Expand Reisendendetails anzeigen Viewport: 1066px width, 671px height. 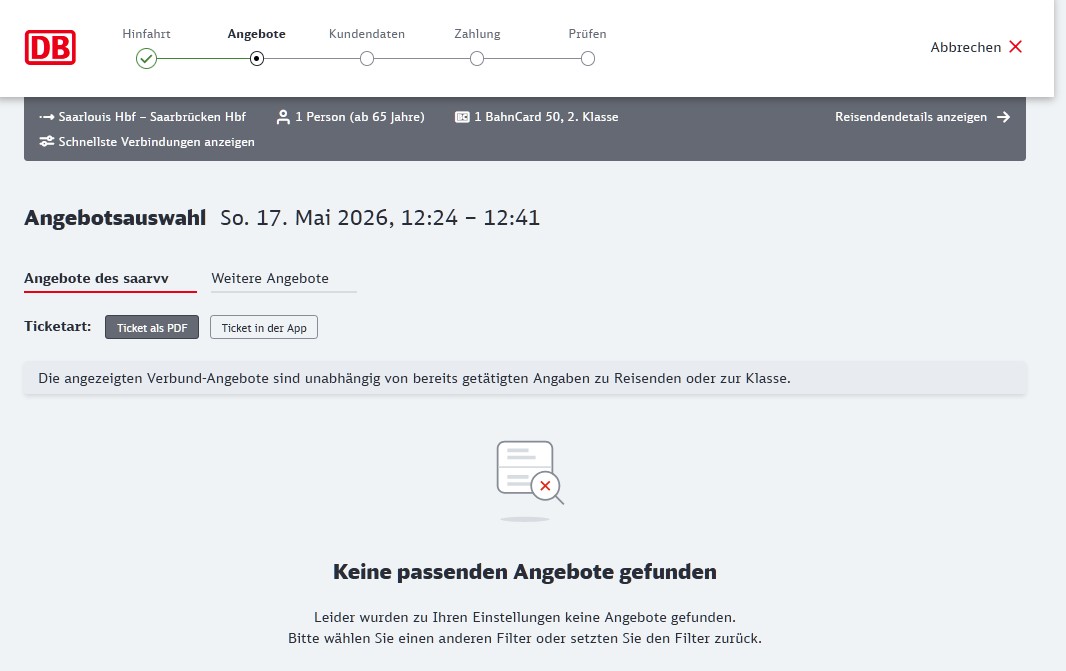click(910, 117)
